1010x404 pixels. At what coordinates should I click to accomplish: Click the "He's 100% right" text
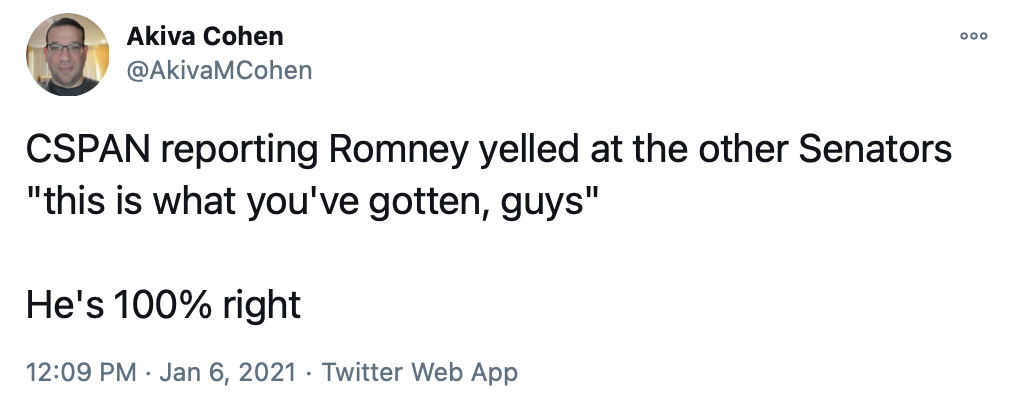[163, 304]
